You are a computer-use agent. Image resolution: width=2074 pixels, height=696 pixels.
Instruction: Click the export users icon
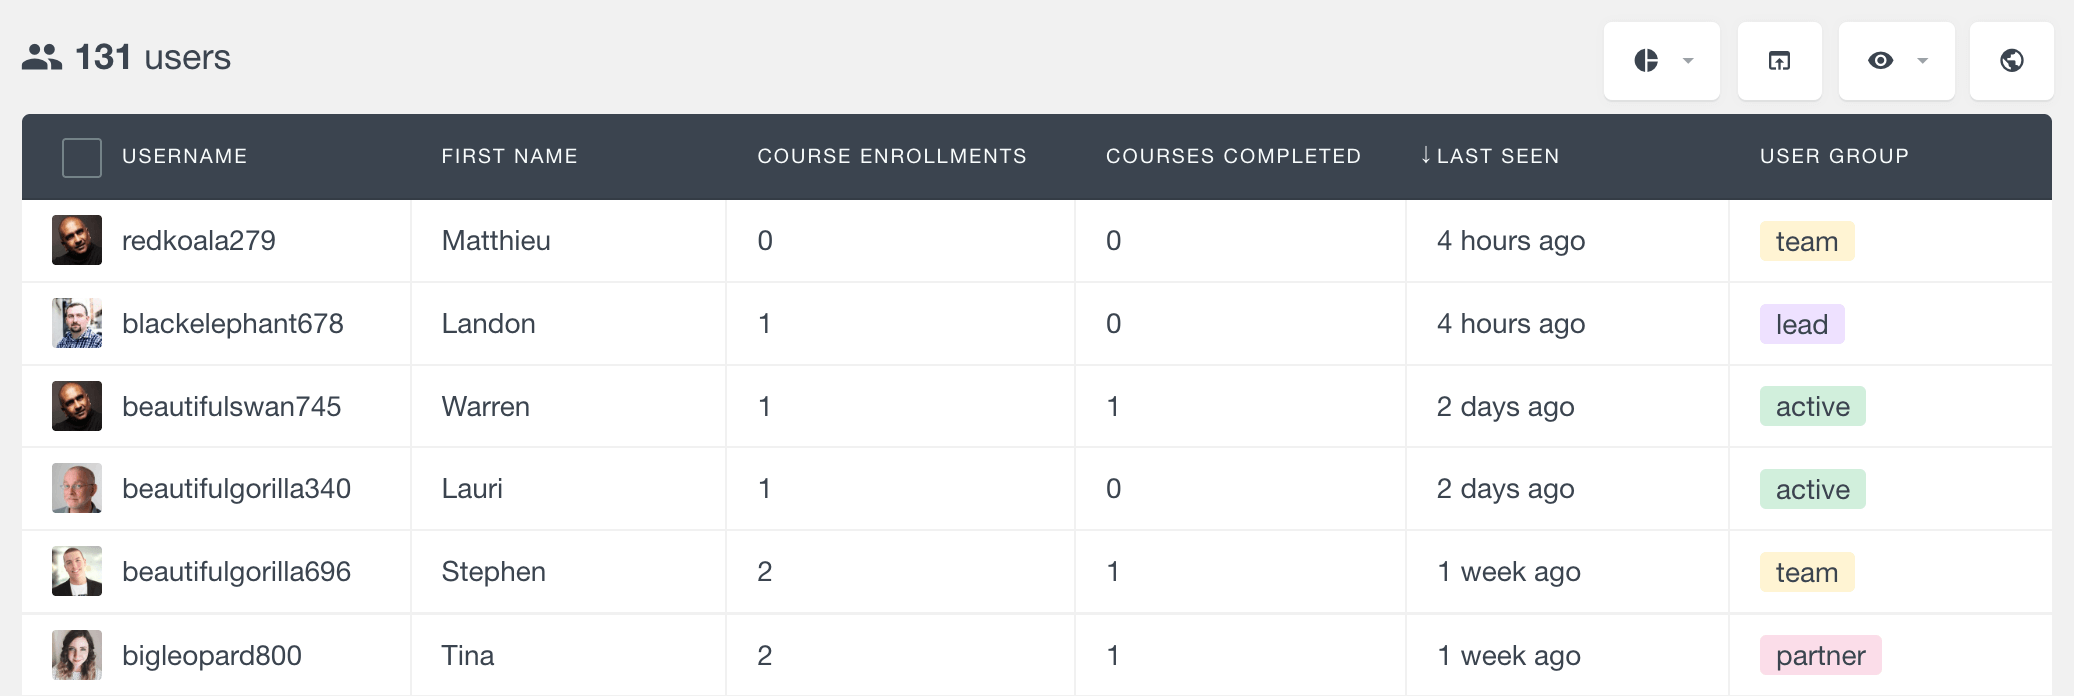click(1779, 61)
